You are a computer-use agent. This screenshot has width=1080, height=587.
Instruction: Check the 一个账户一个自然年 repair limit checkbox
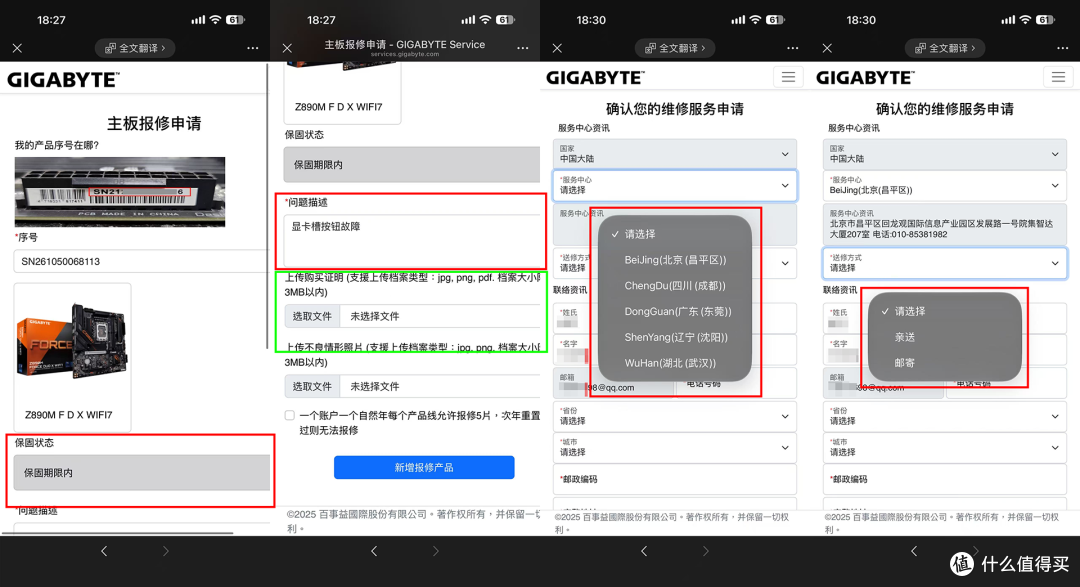290,415
